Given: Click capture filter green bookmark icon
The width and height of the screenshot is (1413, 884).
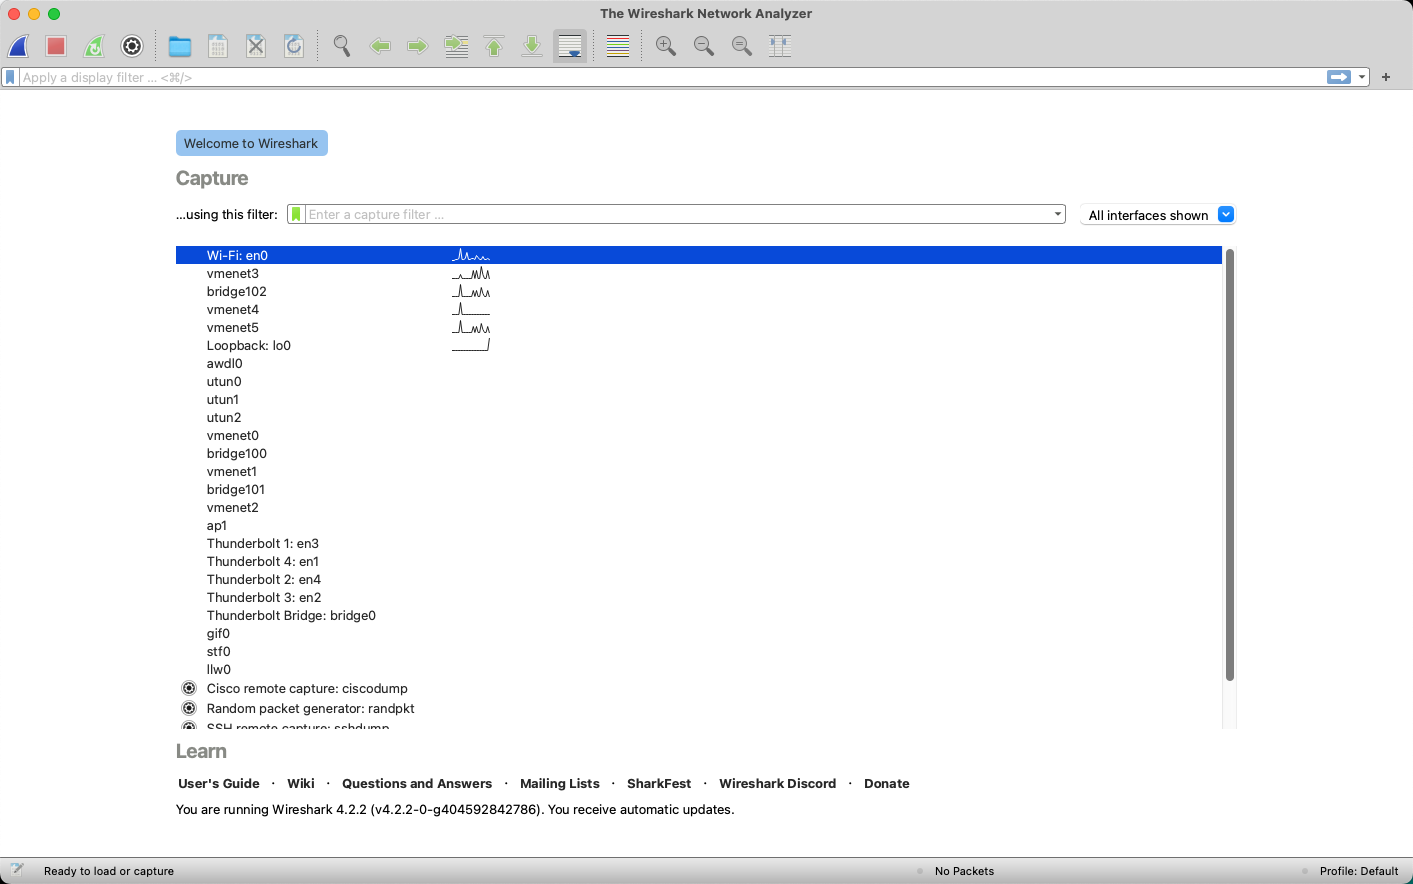Looking at the screenshot, I should click(x=296, y=215).
